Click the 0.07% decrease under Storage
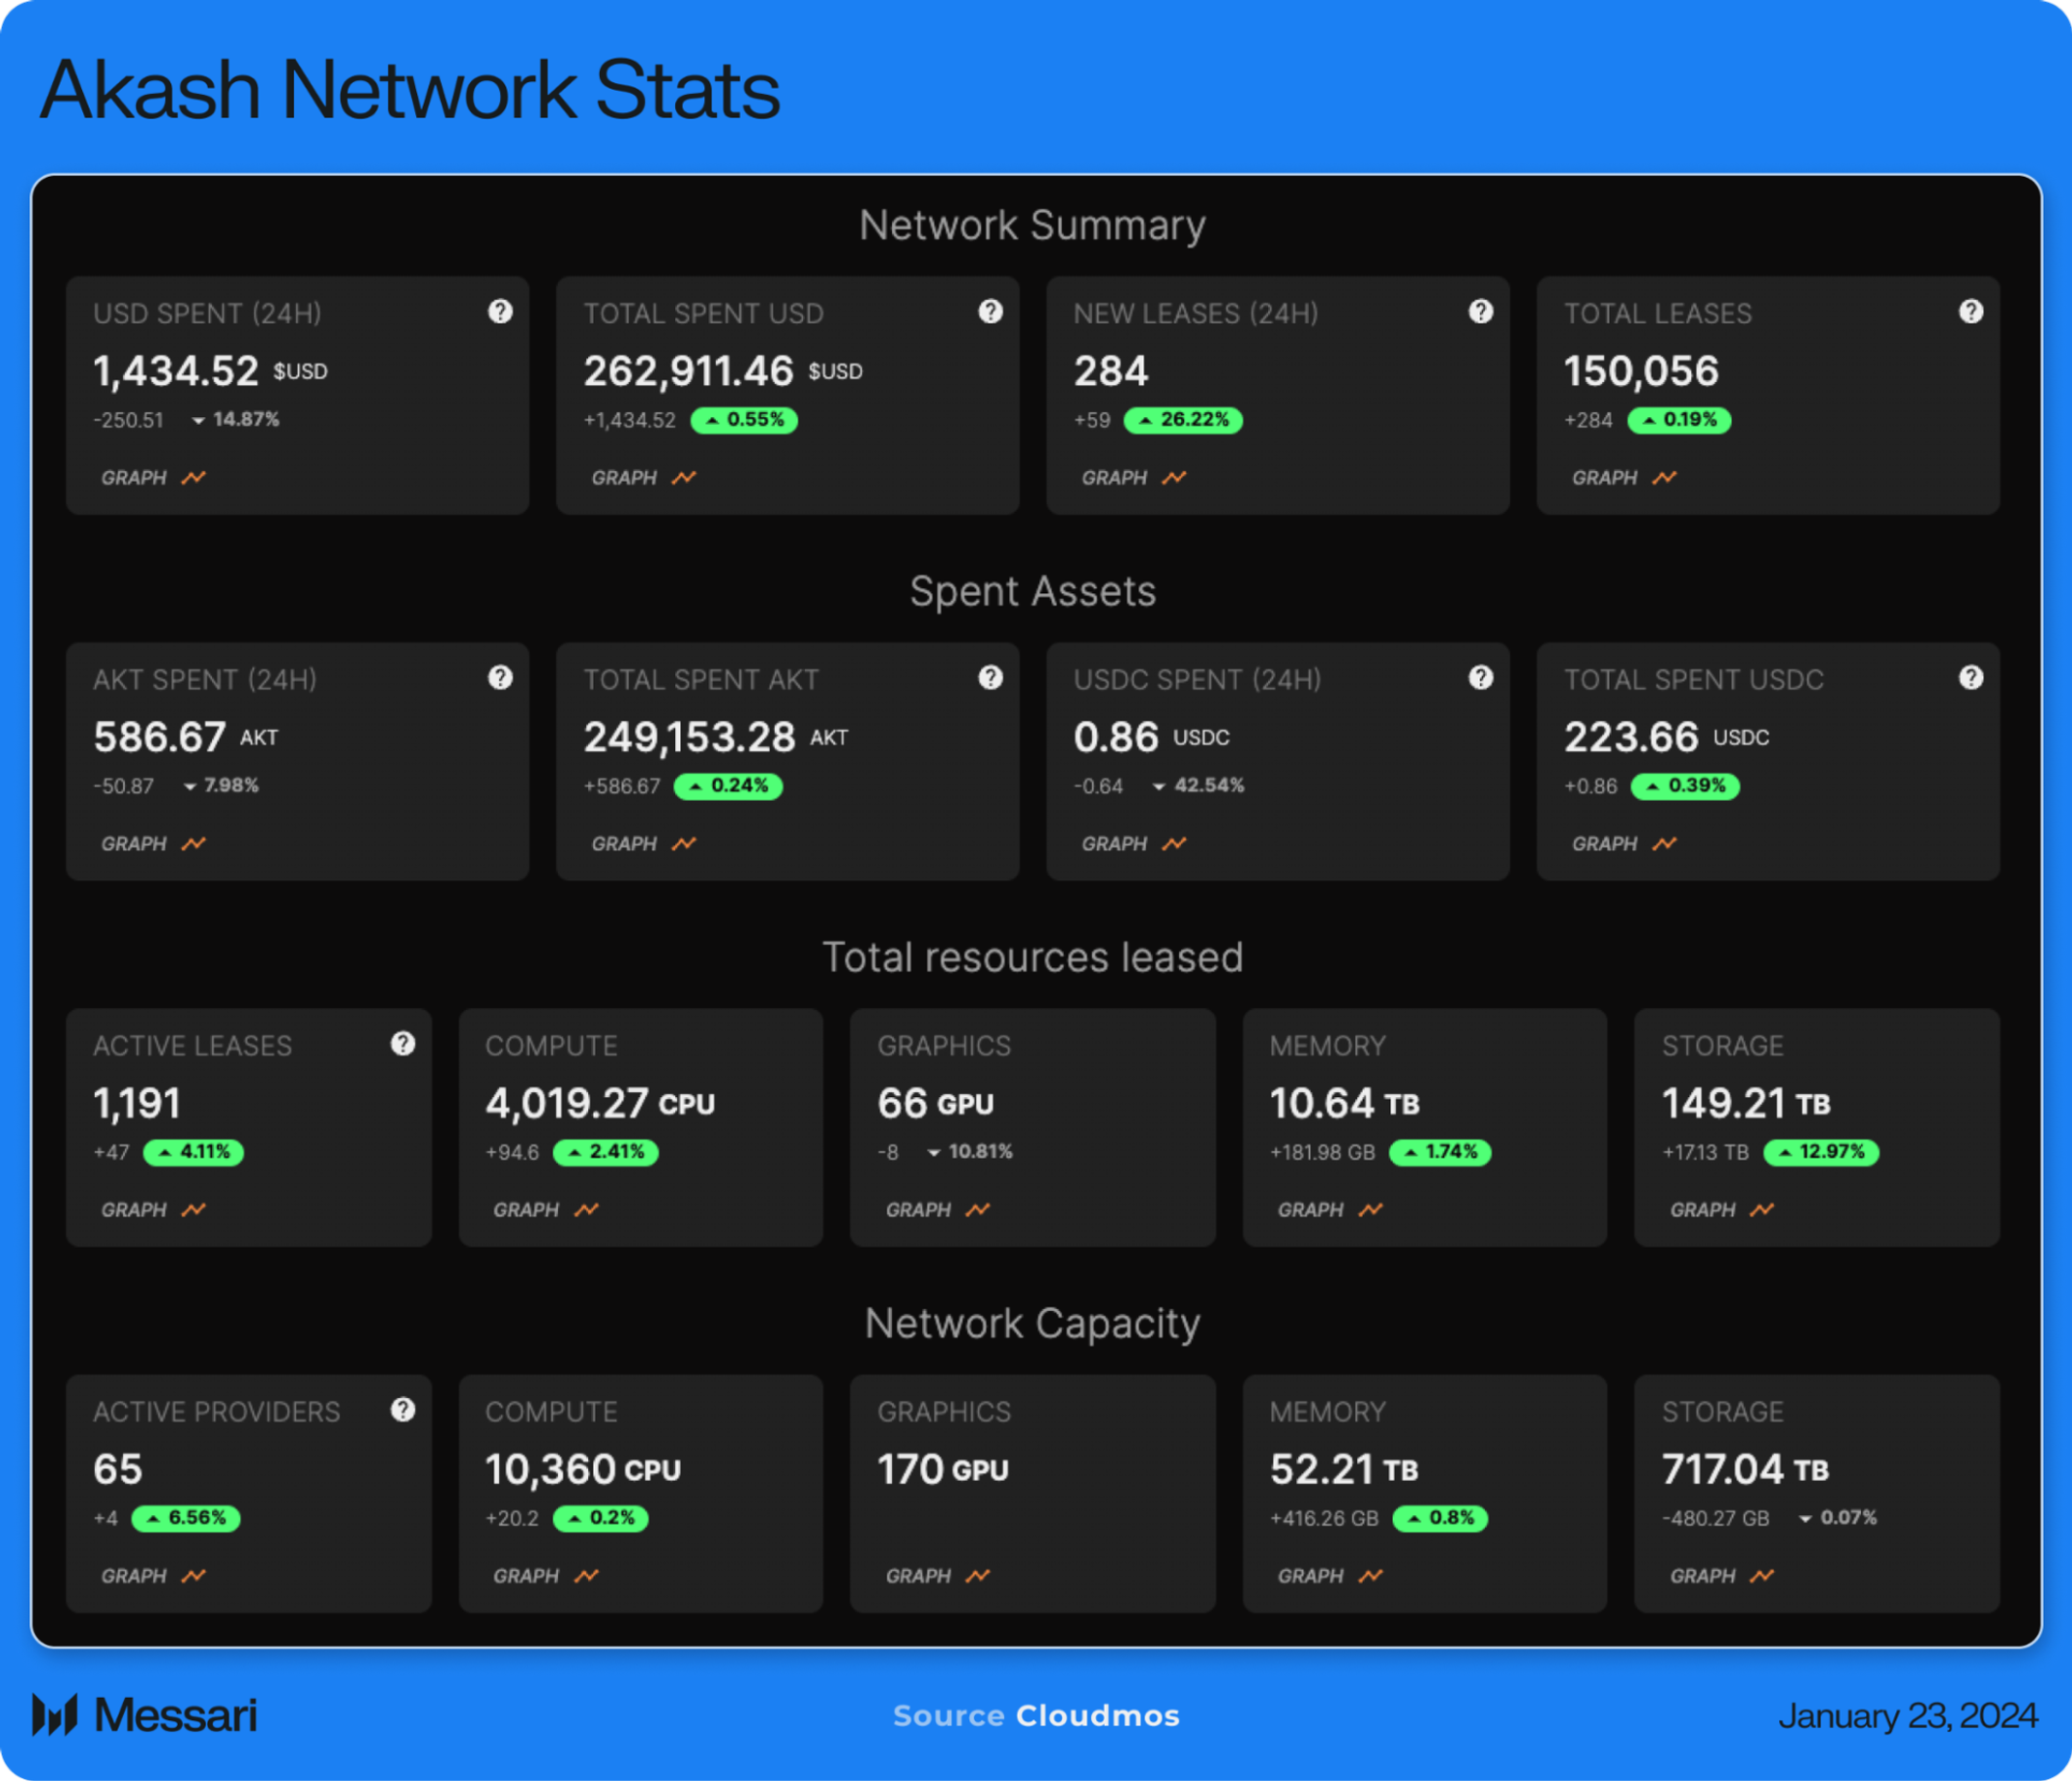2072x1781 pixels. coord(1838,1517)
